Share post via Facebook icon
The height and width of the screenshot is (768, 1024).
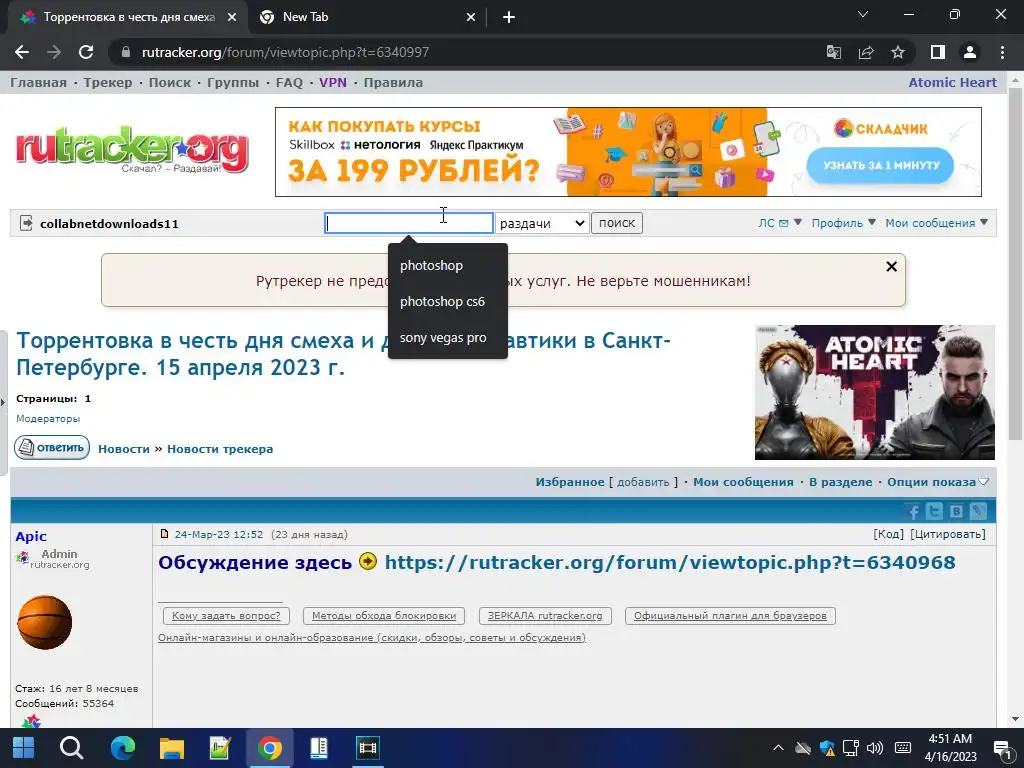point(913,511)
